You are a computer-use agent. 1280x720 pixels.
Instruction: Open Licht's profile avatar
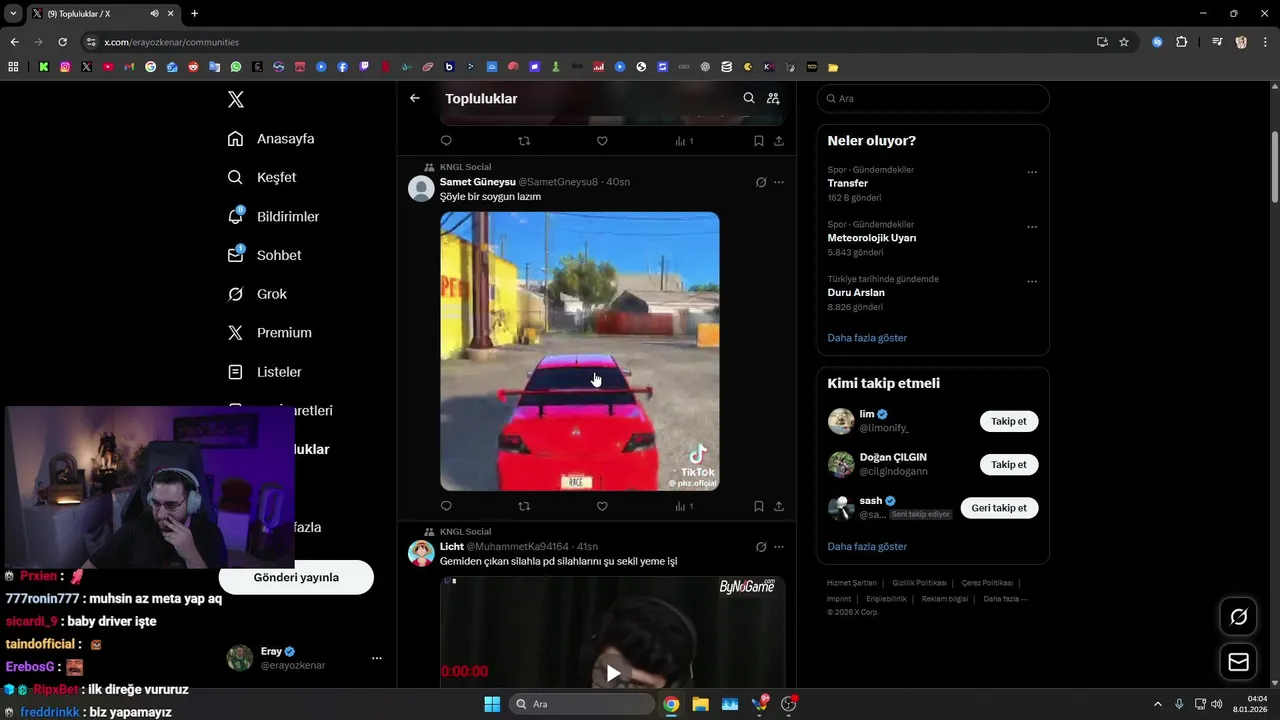421,554
